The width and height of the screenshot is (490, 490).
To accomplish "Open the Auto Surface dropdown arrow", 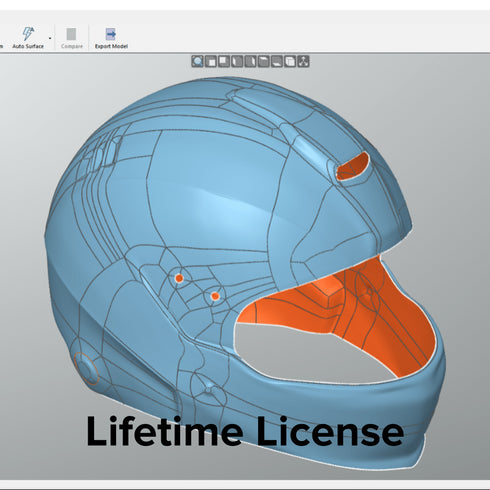I will tap(50, 38).
